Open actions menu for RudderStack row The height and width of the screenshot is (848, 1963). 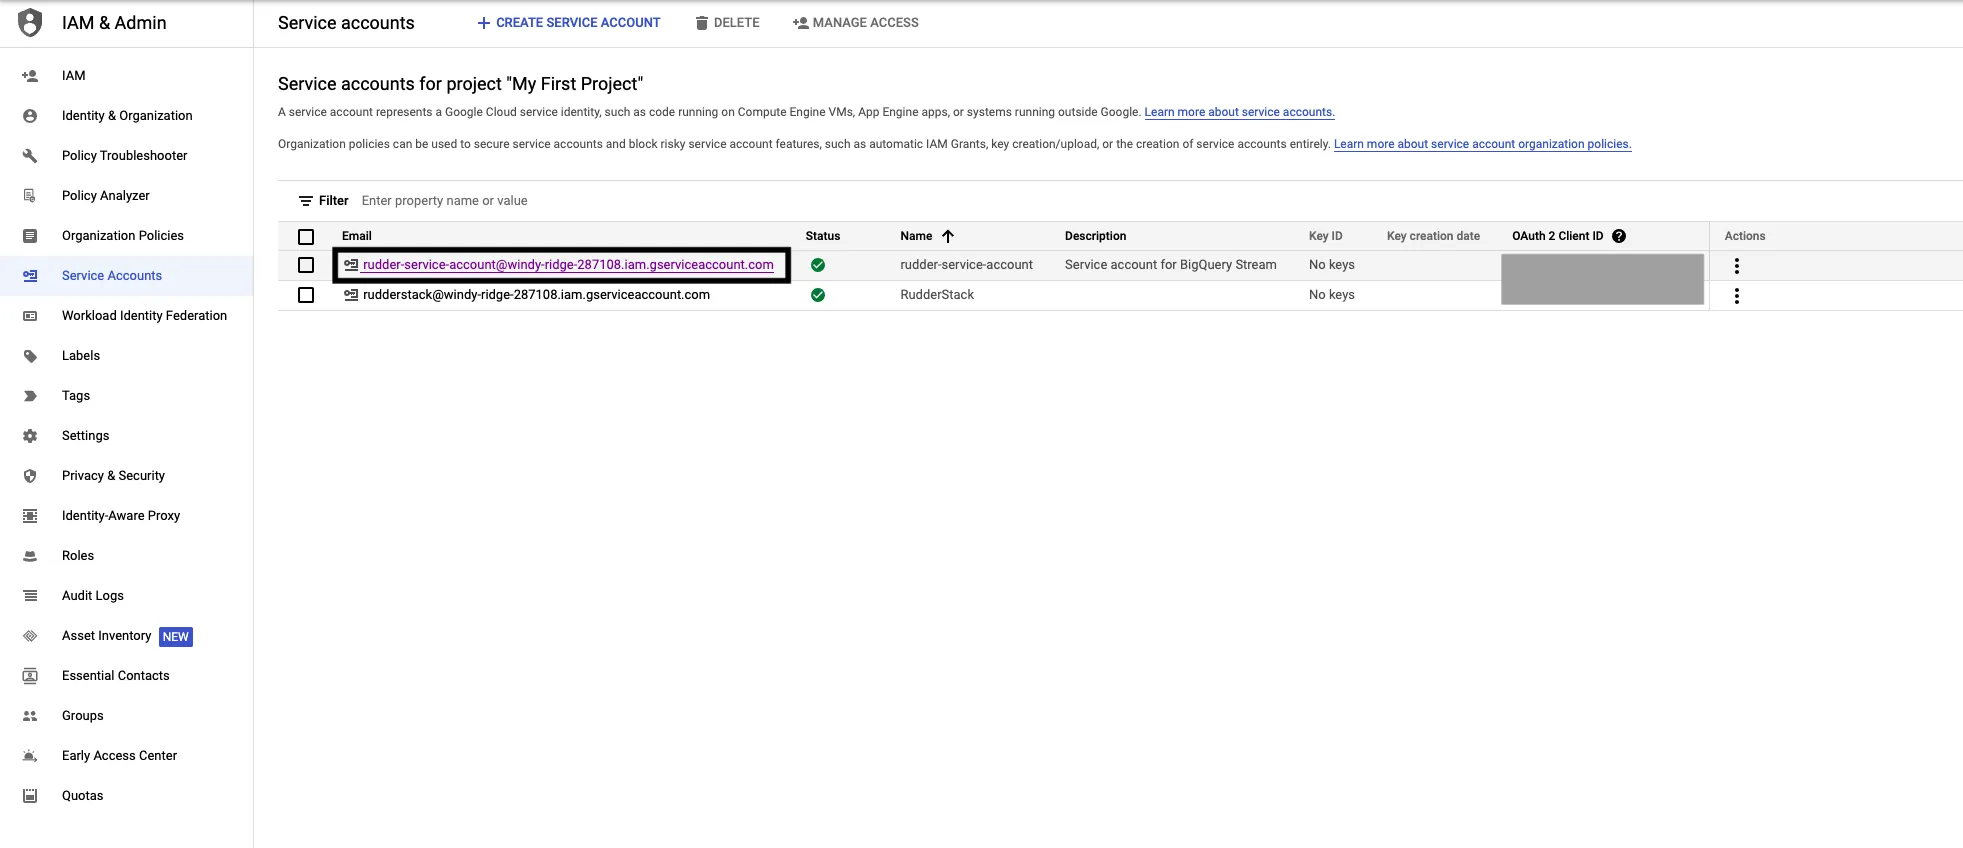tap(1737, 296)
